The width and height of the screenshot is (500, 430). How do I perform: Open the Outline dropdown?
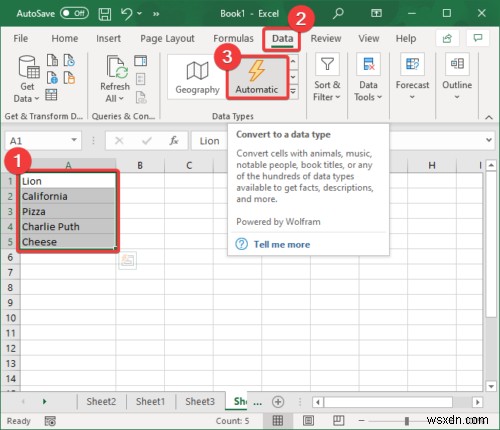[x=457, y=77]
